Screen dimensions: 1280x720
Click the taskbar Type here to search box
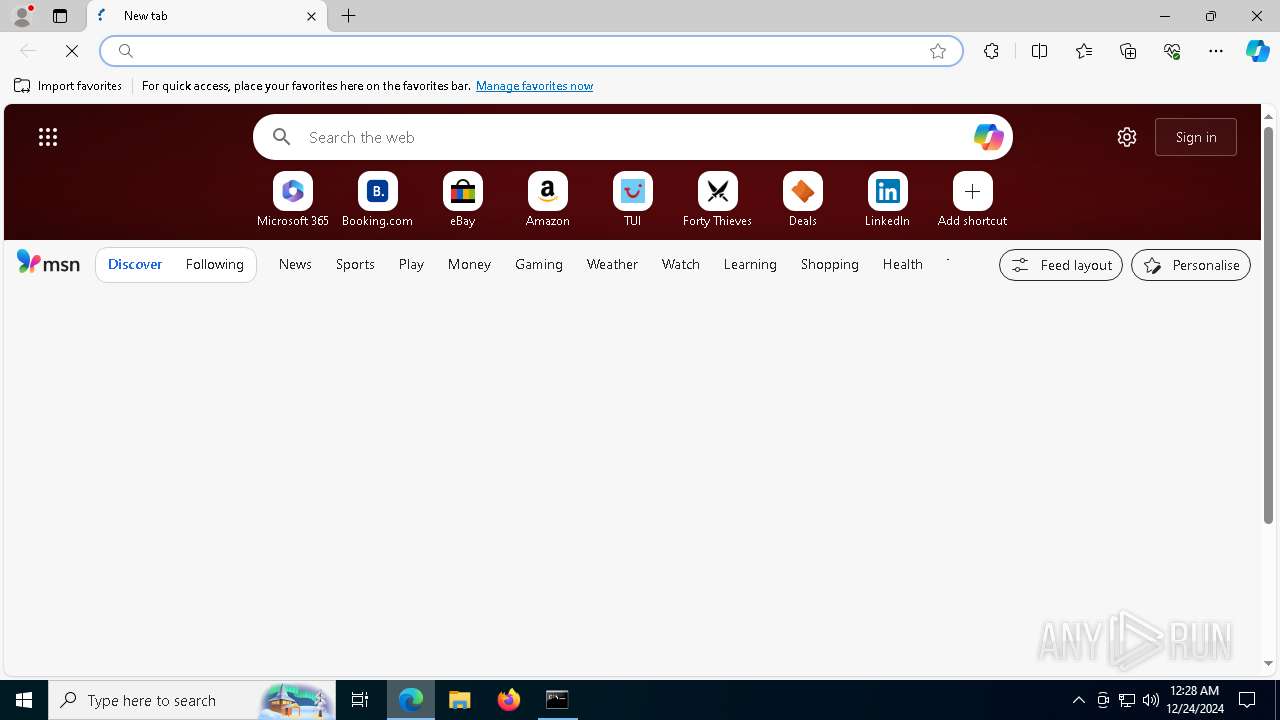point(192,700)
